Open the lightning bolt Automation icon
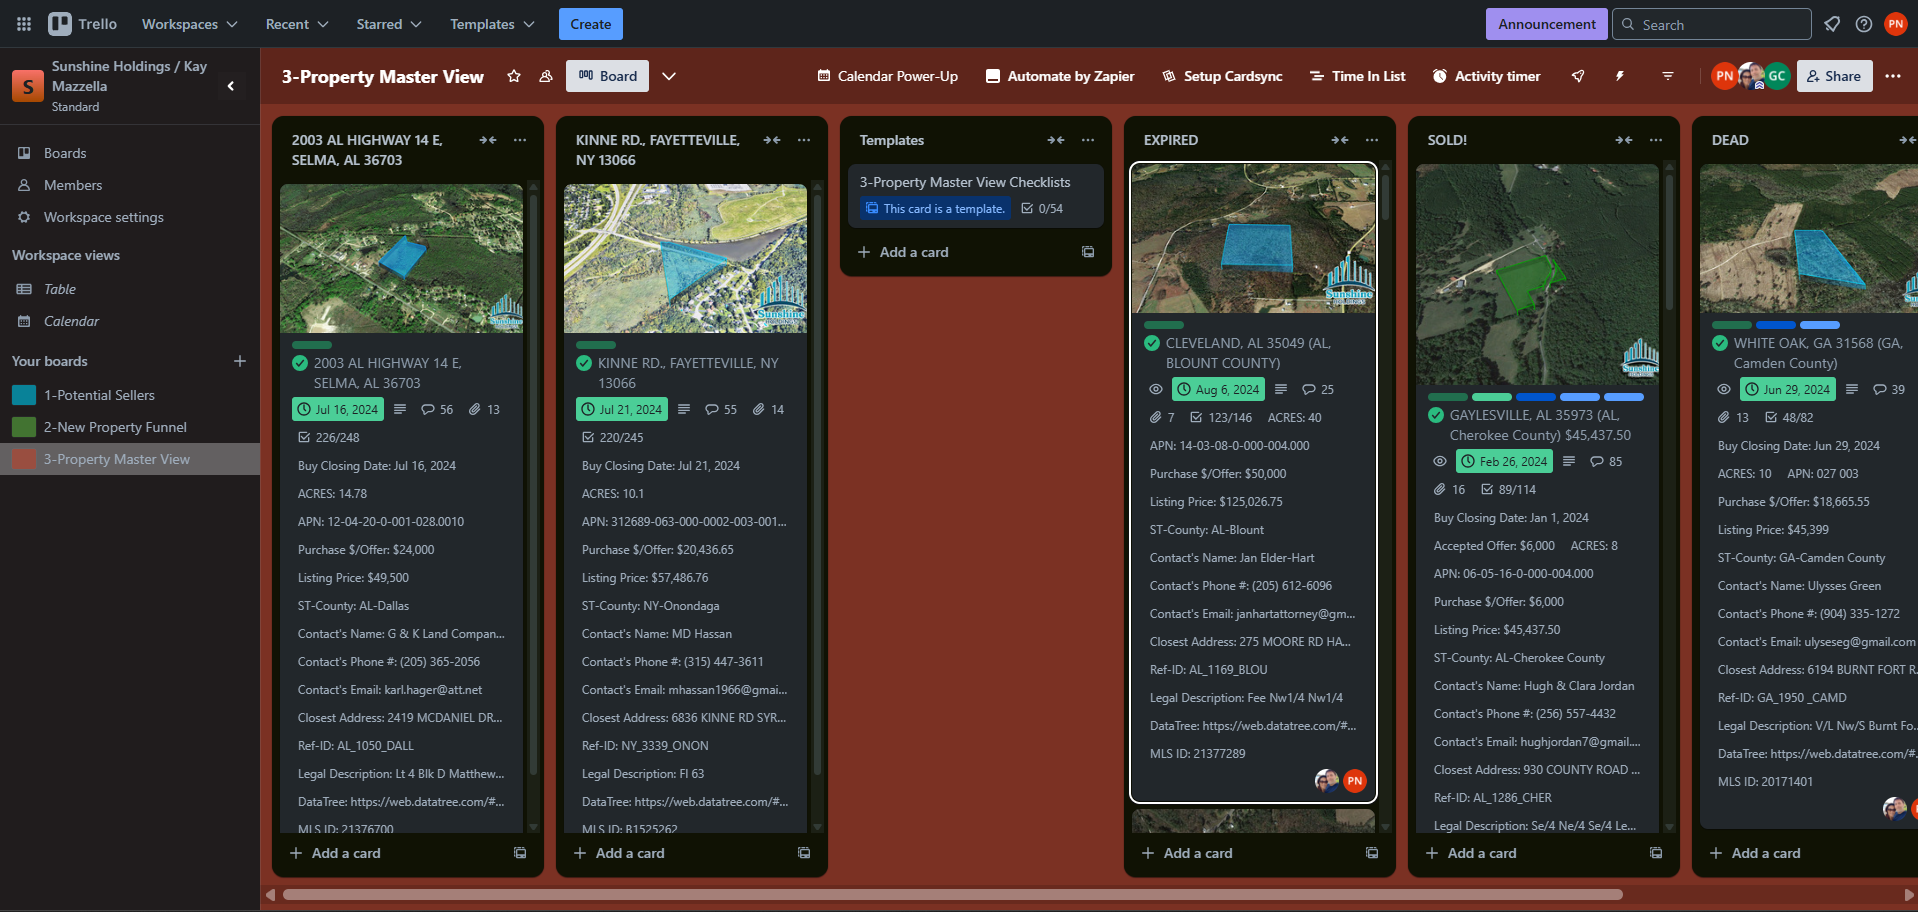The height and width of the screenshot is (912, 1918). pyautogui.click(x=1620, y=76)
